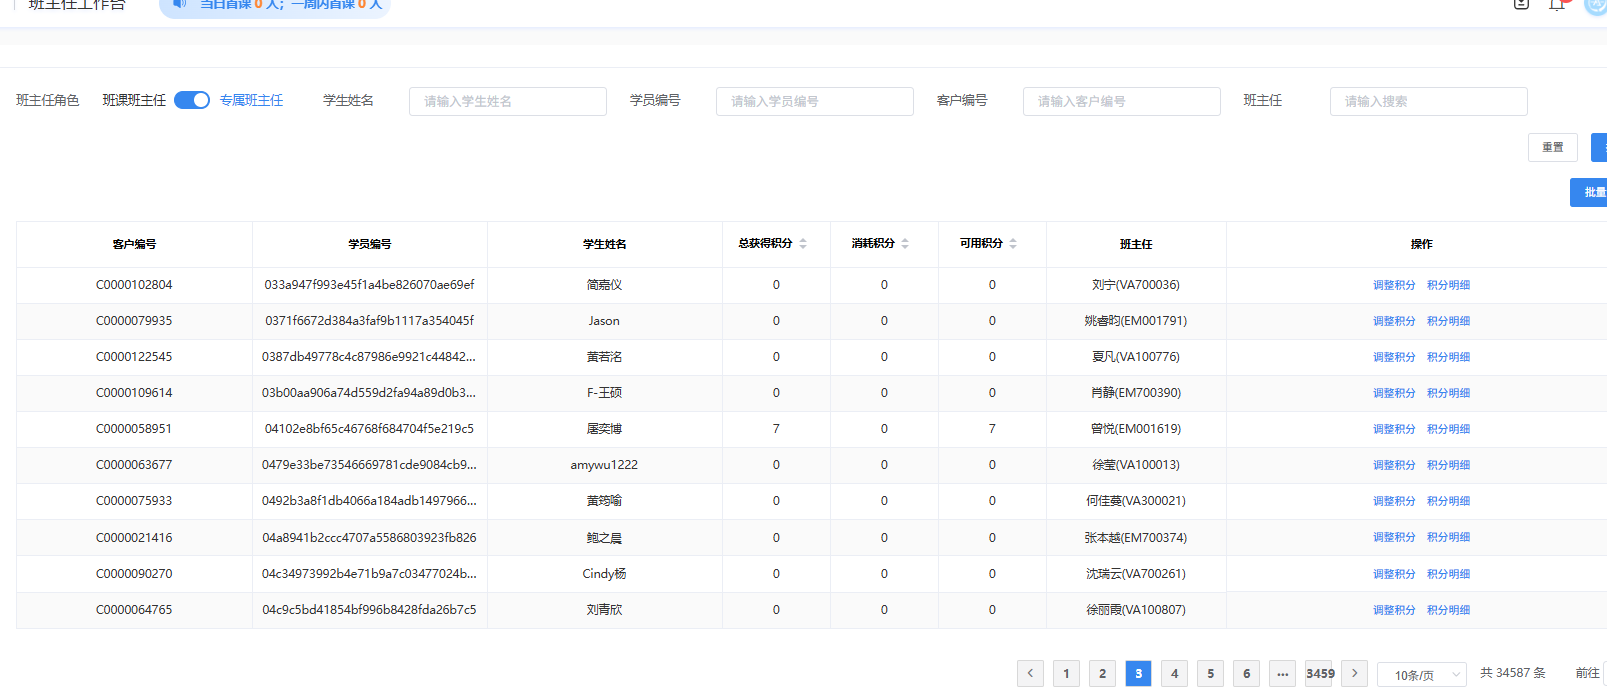This screenshot has height=690, width=1607.
Task: Select 班课班主任 role label
Action: pyautogui.click(x=134, y=100)
